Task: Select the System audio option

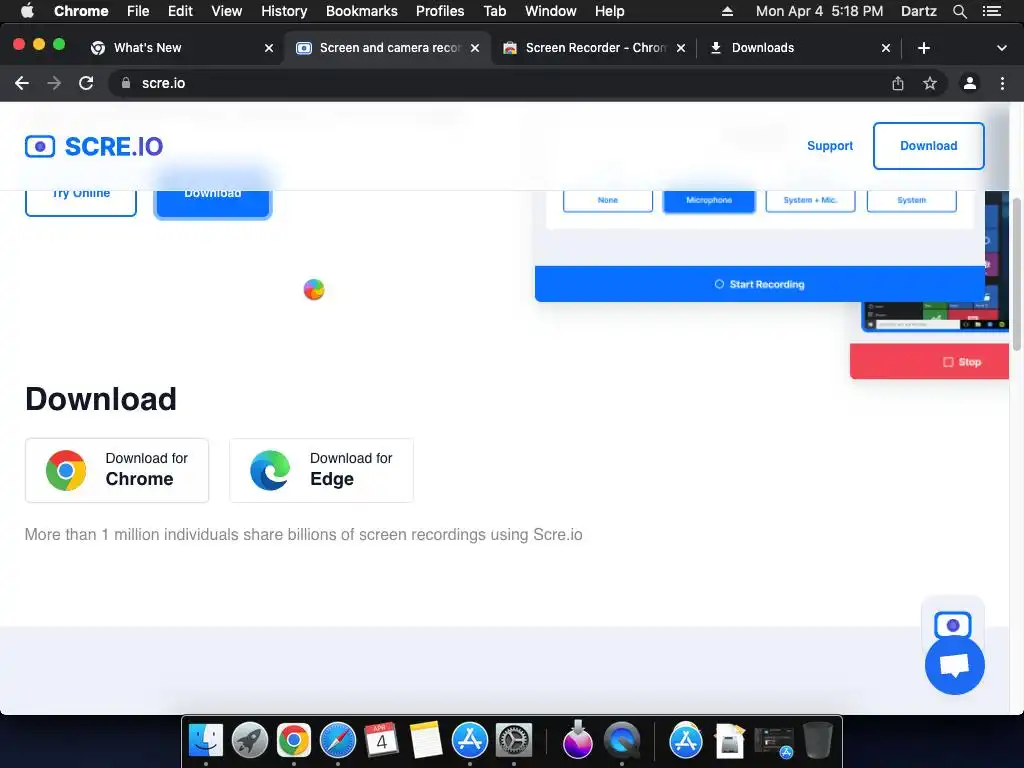Action: pyautogui.click(x=911, y=200)
